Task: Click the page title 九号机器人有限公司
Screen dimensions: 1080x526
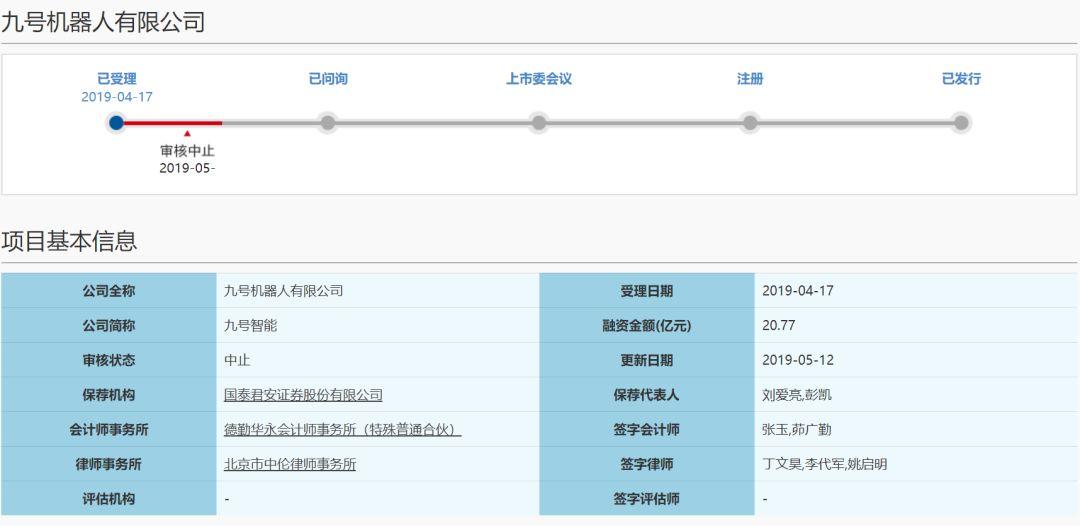Action: point(103,22)
